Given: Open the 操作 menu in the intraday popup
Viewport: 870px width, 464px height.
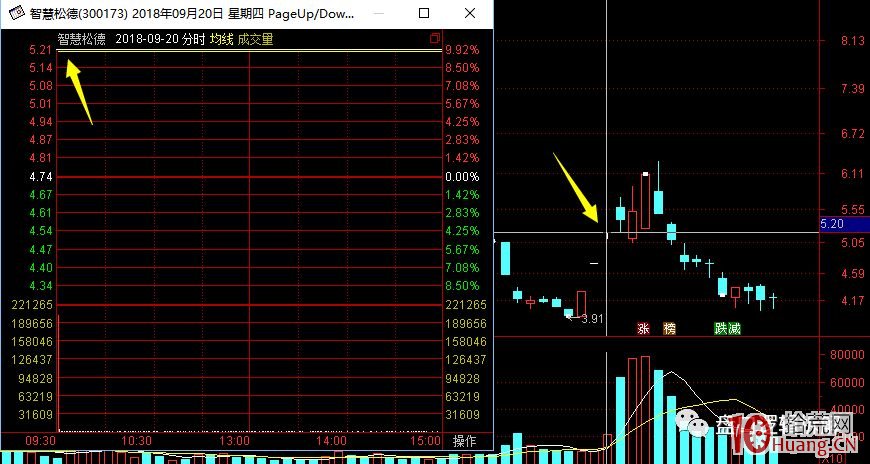Looking at the screenshot, I should (x=464, y=441).
